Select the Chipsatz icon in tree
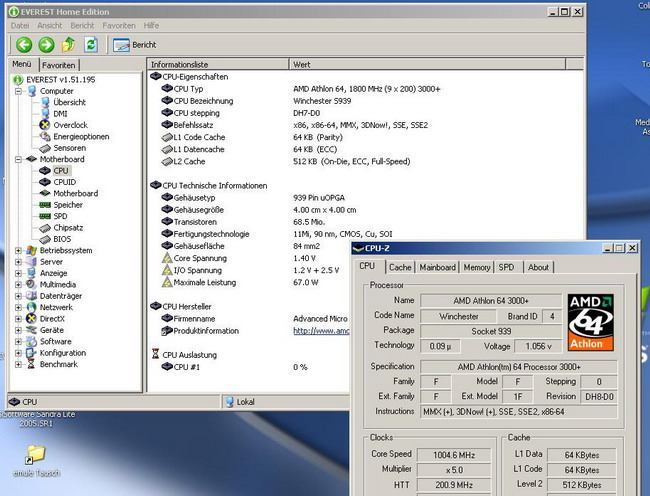Image resolution: width=650 pixels, height=496 pixels. coord(45,228)
